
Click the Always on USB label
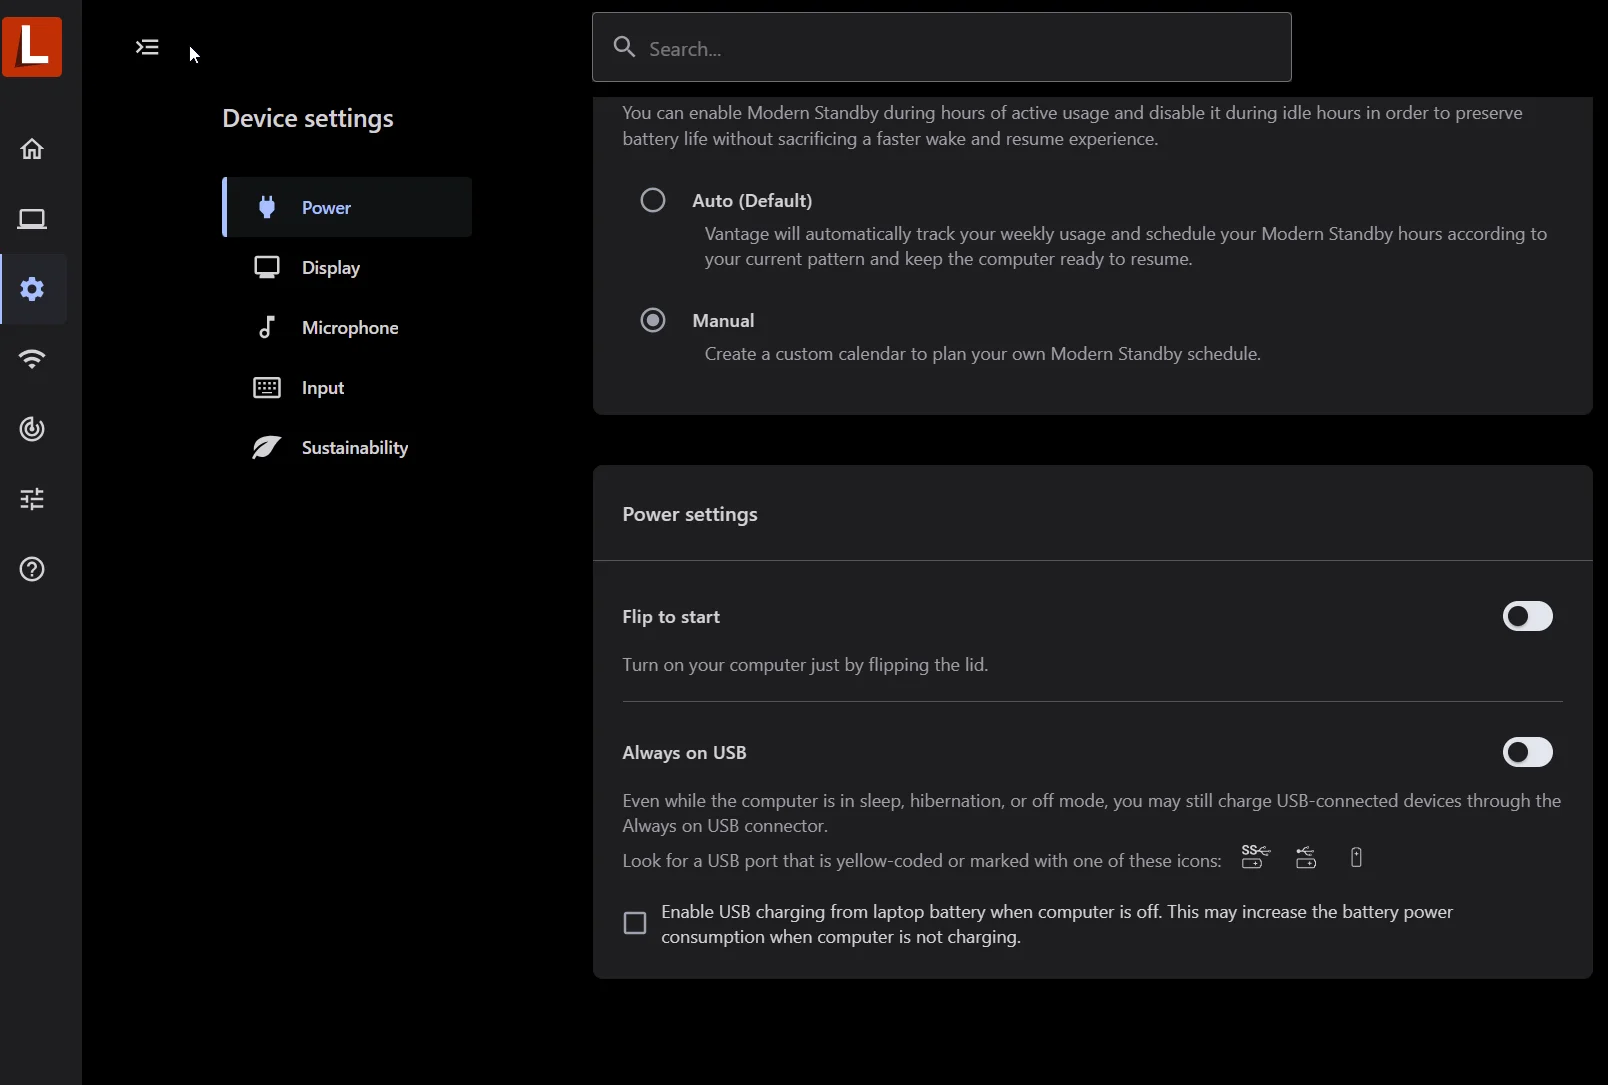(x=684, y=753)
